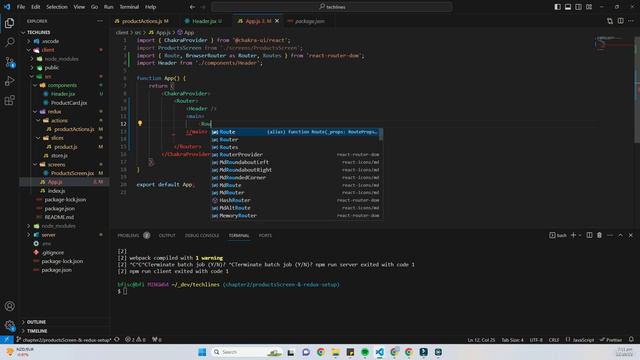
Task: Open Customize Layout icon in title bar
Action: click(589, 7)
